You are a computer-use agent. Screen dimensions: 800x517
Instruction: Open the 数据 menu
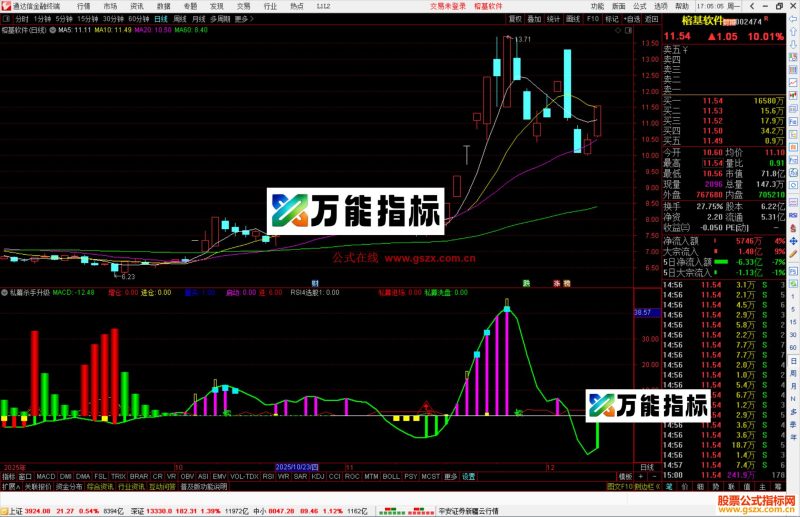(x=163, y=6)
